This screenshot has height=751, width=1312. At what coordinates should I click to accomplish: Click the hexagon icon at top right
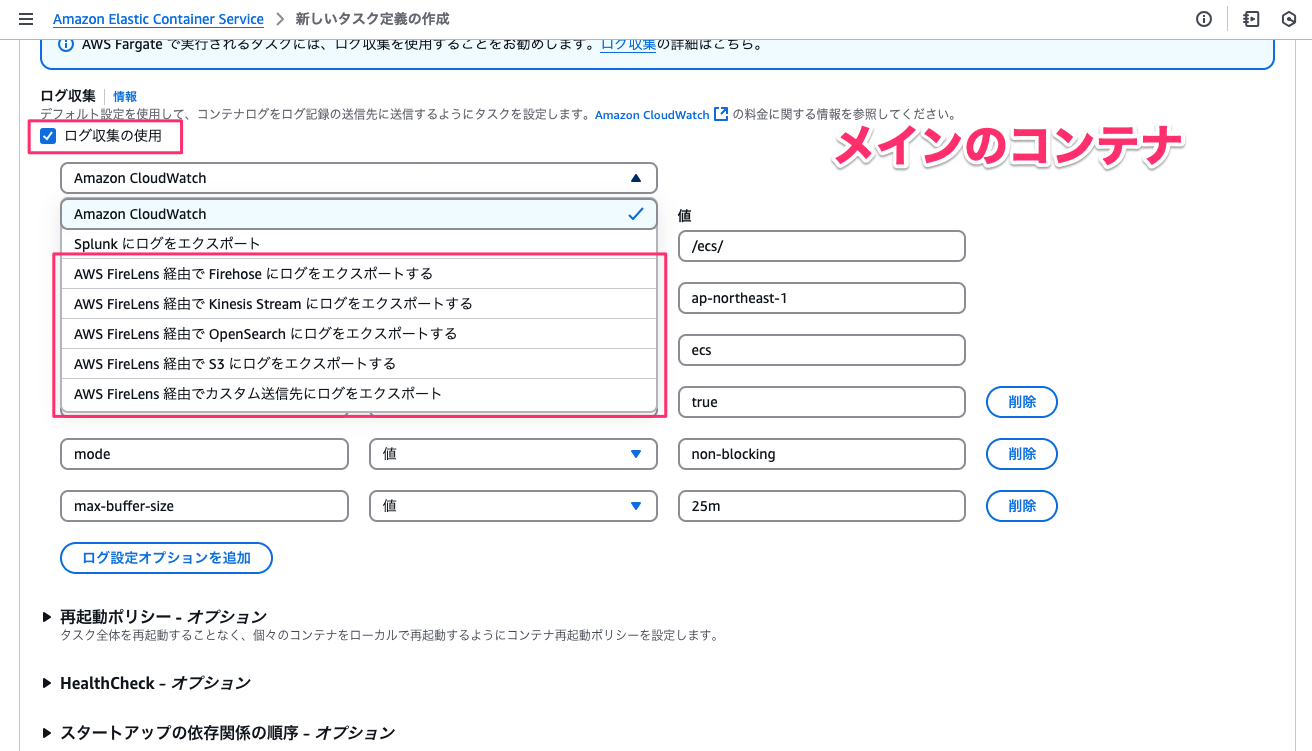click(1288, 19)
